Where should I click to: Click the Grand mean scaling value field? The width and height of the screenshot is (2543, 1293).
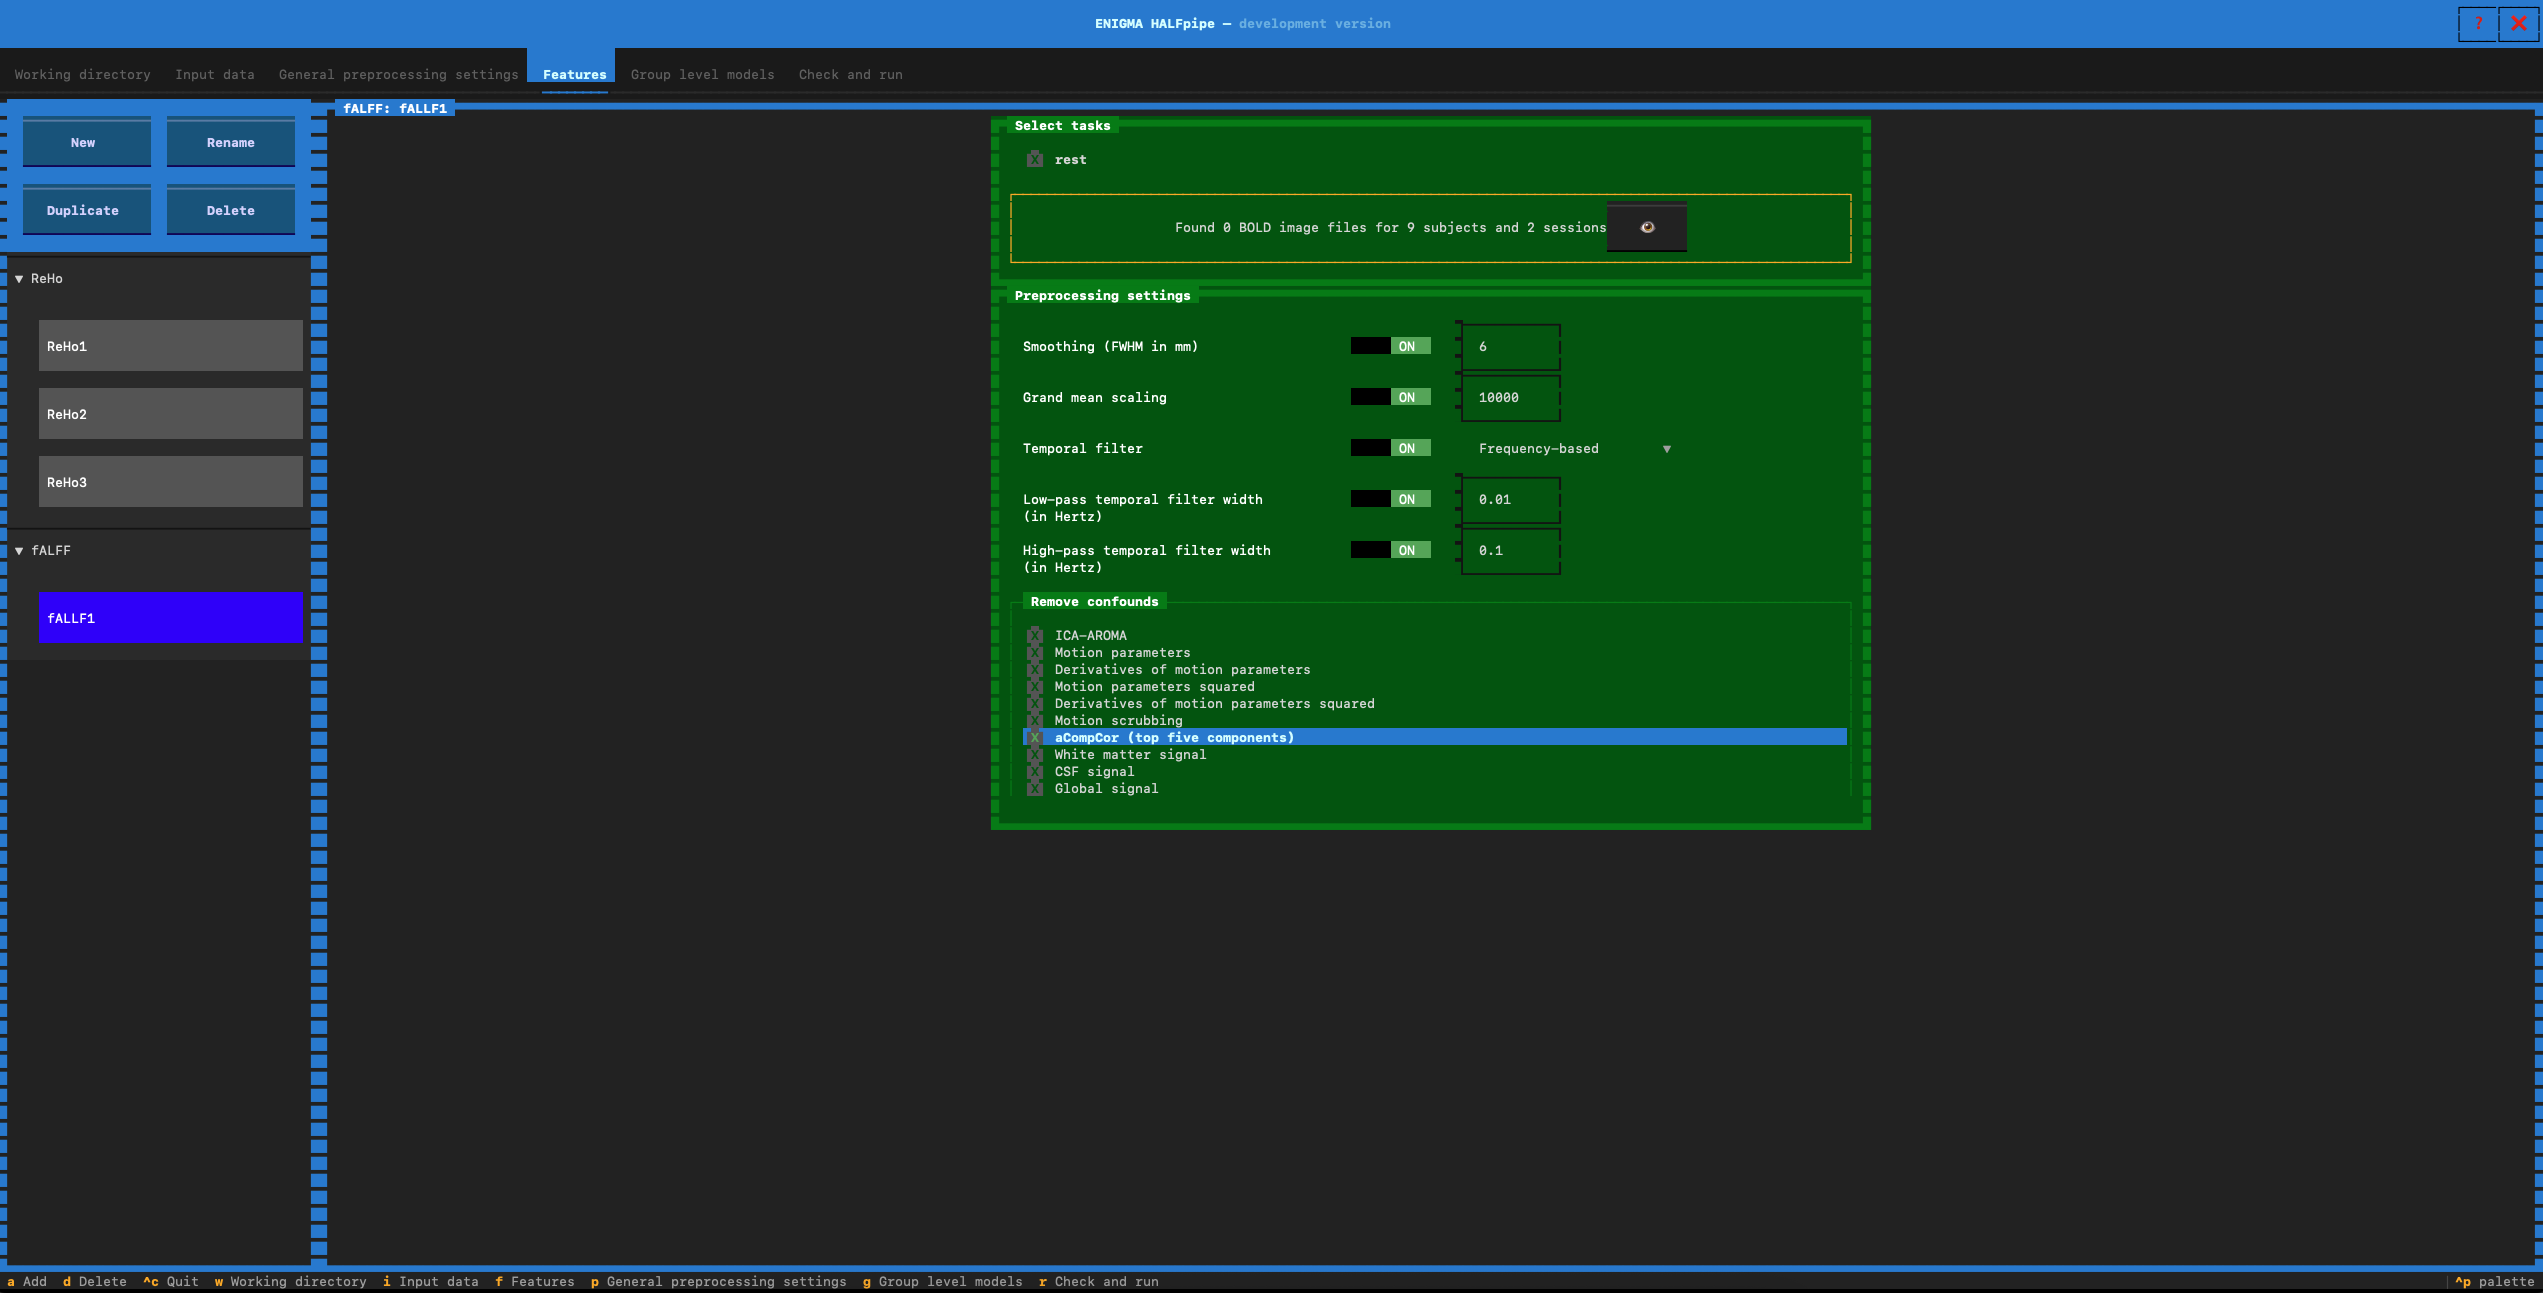click(x=1510, y=397)
